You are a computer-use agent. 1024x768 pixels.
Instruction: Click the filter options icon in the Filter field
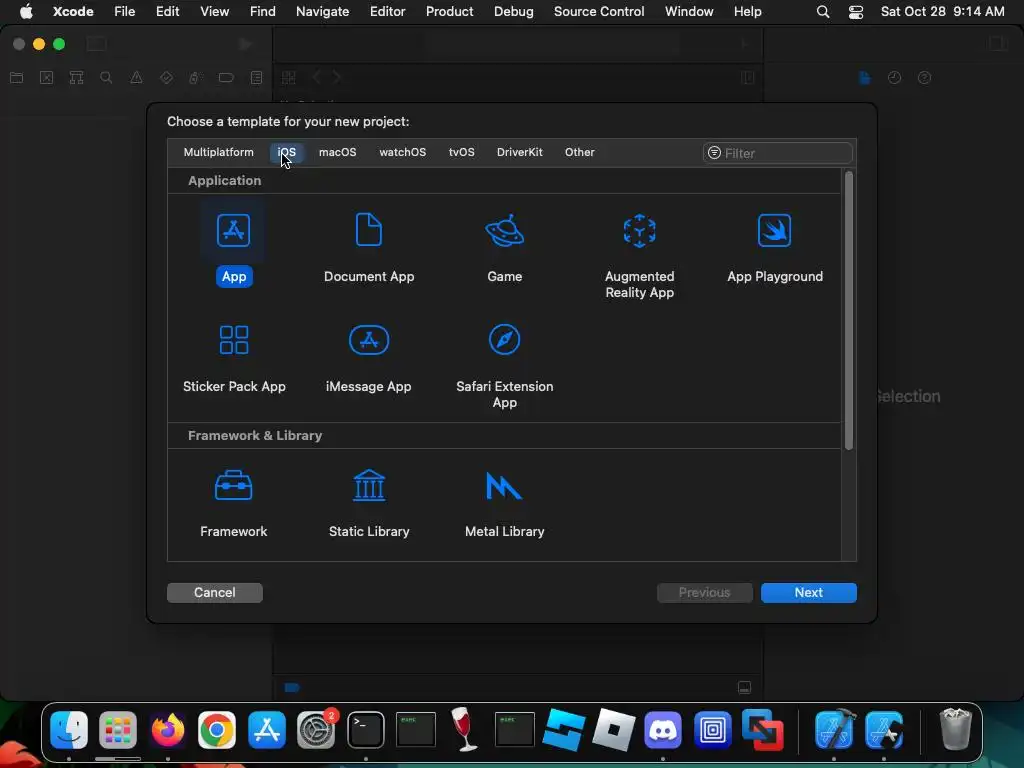point(714,153)
